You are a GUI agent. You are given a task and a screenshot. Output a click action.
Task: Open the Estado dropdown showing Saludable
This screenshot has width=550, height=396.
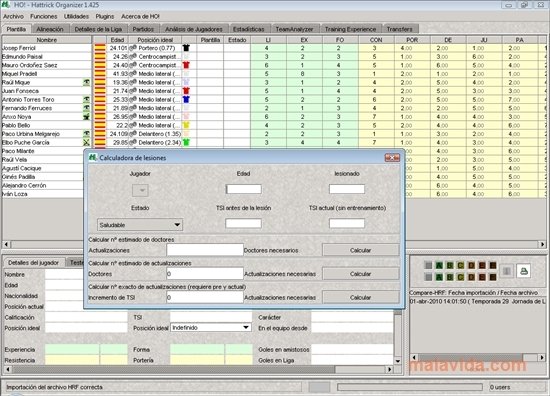(140, 225)
